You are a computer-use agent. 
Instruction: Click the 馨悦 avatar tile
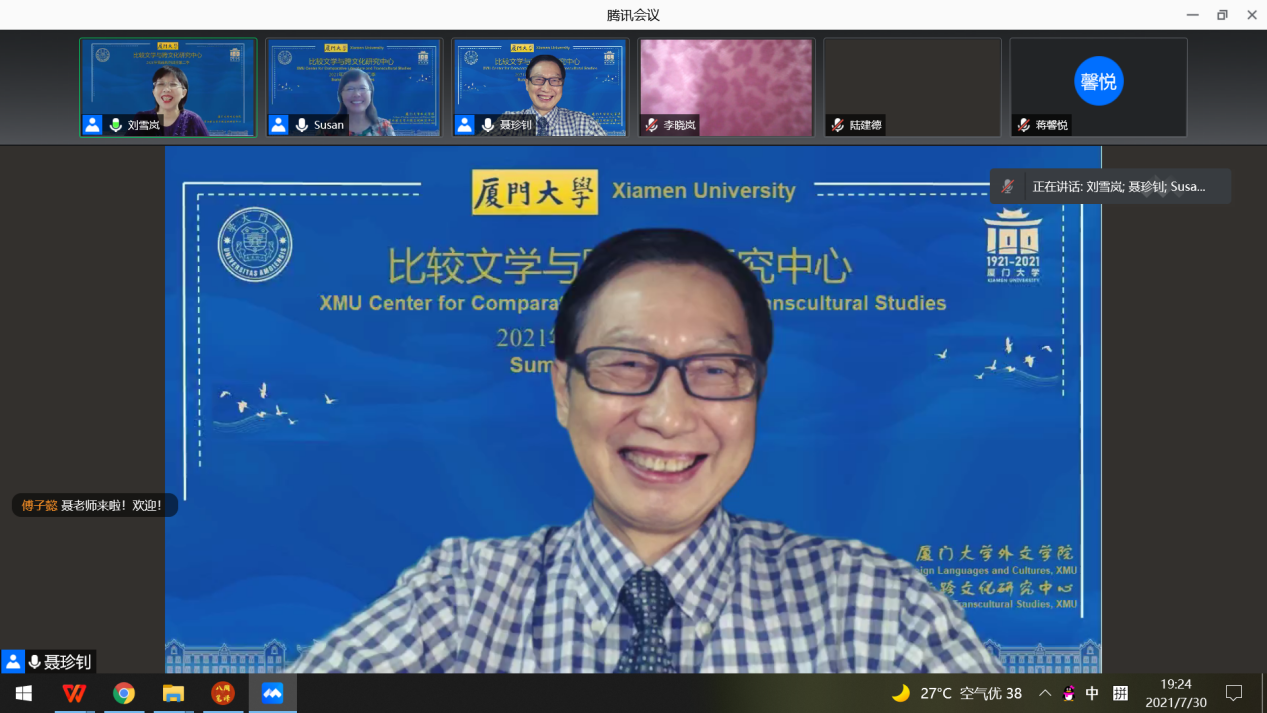pyautogui.click(x=1098, y=81)
